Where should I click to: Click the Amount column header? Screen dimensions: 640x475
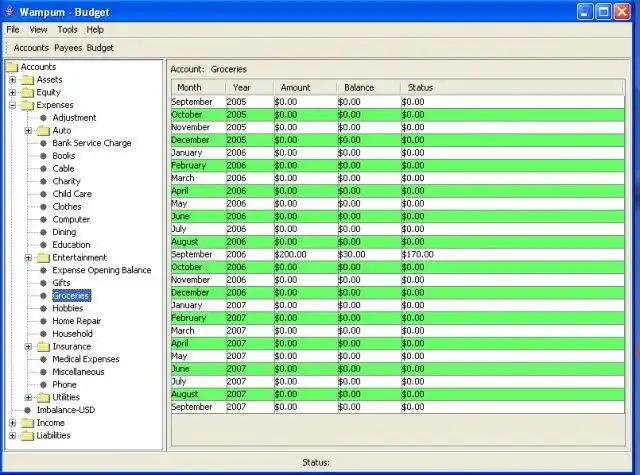296,87
